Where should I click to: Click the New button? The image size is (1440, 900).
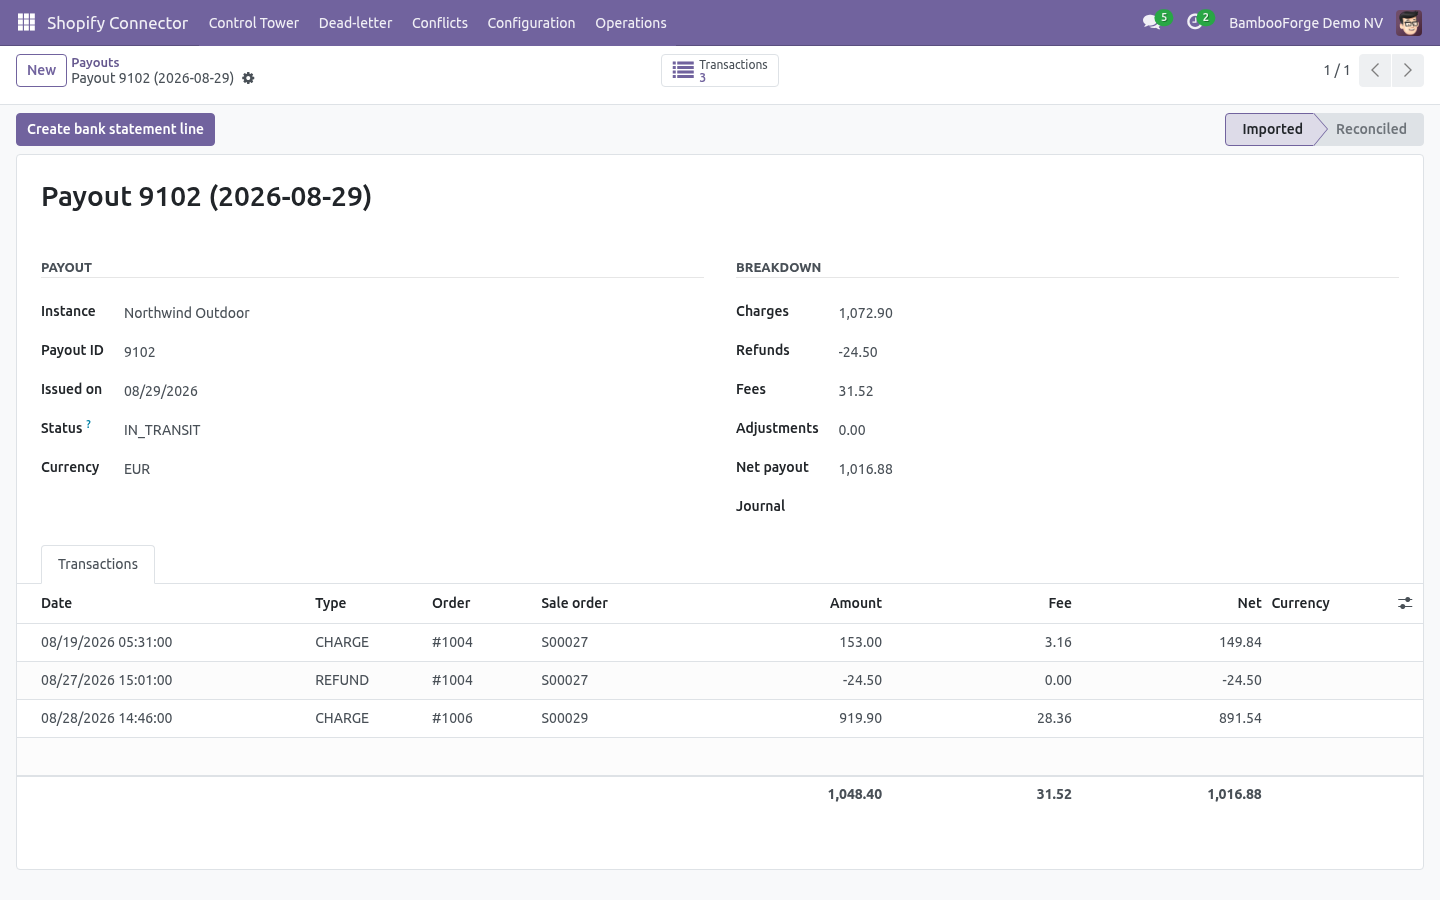pyautogui.click(x=41, y=70)
